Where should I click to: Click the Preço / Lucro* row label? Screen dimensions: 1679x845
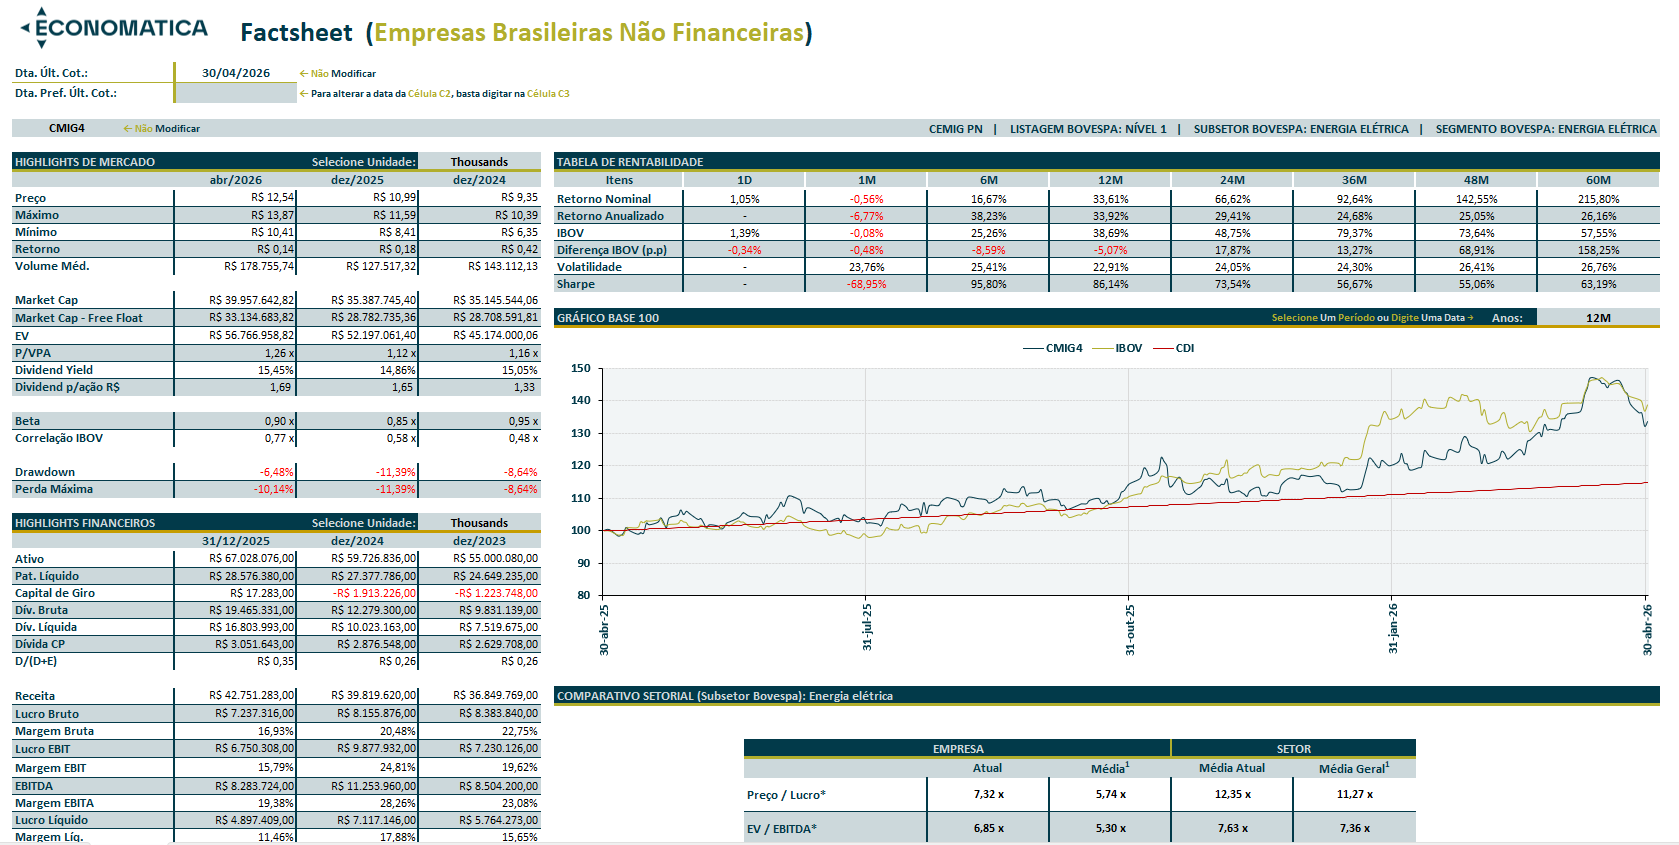pos(786,795)
